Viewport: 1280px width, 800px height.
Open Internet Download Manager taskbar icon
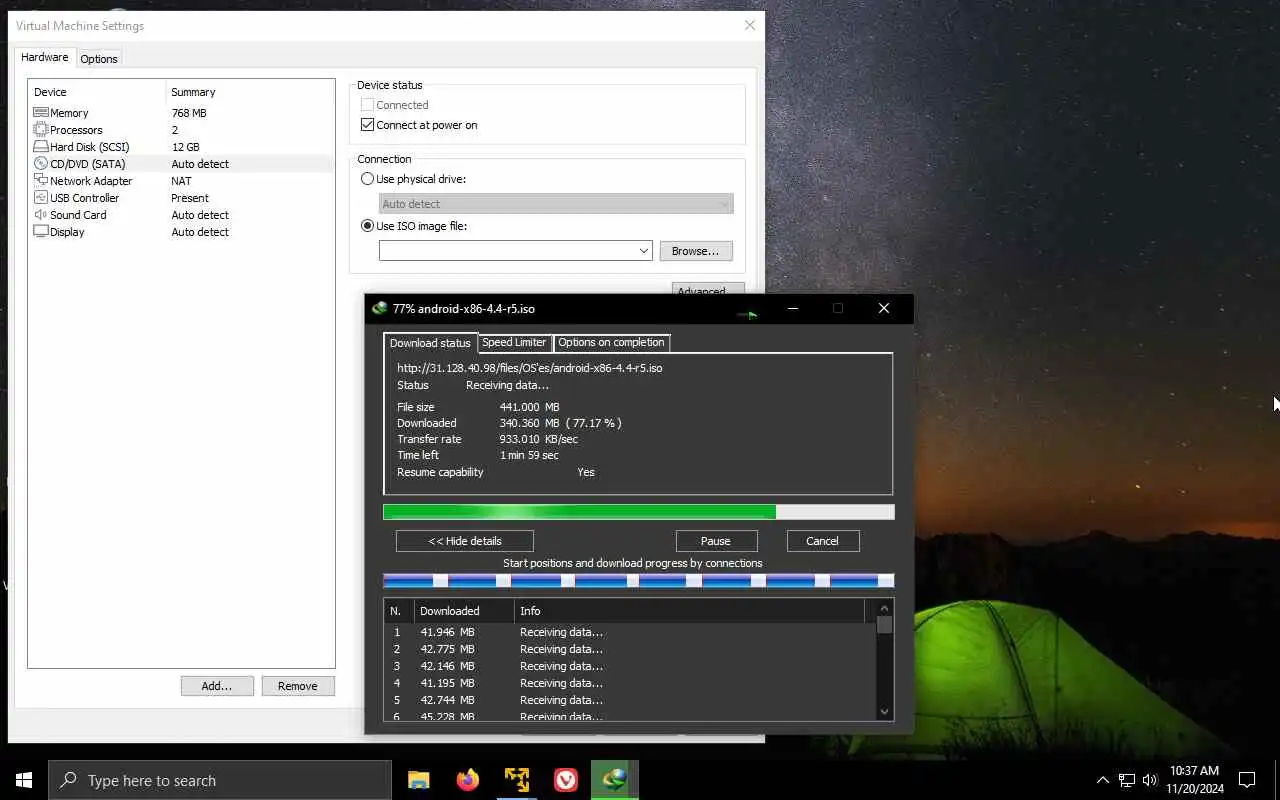pos(614,780)
